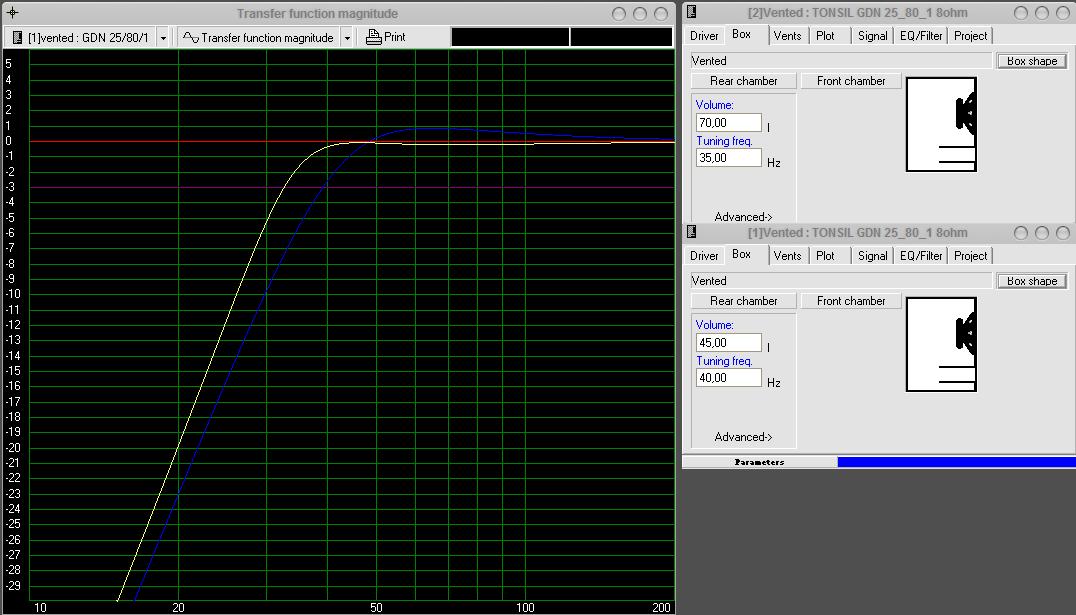Click the speaker icon in project [2] title bar

point(691,12)
